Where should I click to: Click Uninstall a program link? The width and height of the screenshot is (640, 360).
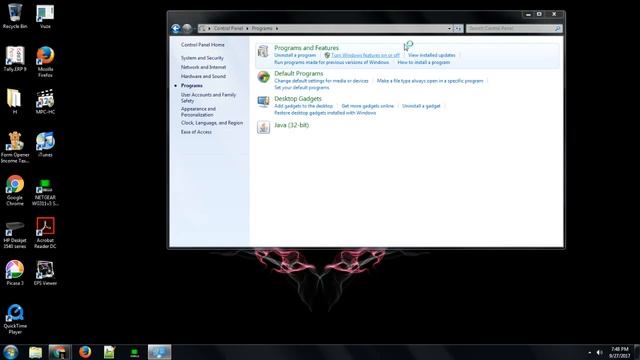pos(295,55)
